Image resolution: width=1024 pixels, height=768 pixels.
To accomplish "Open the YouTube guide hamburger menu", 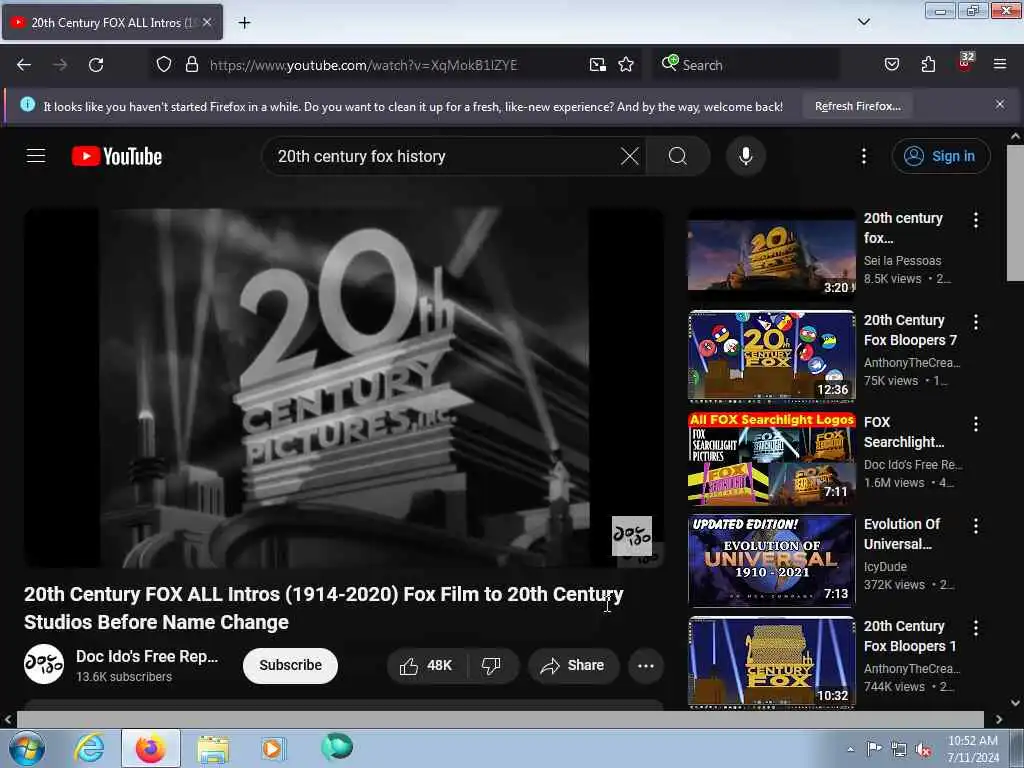I will [x=36, y=156].
